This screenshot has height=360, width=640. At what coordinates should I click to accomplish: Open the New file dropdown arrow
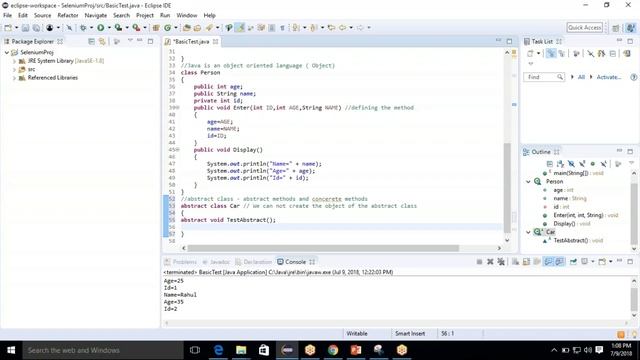[x=16, y=28]
